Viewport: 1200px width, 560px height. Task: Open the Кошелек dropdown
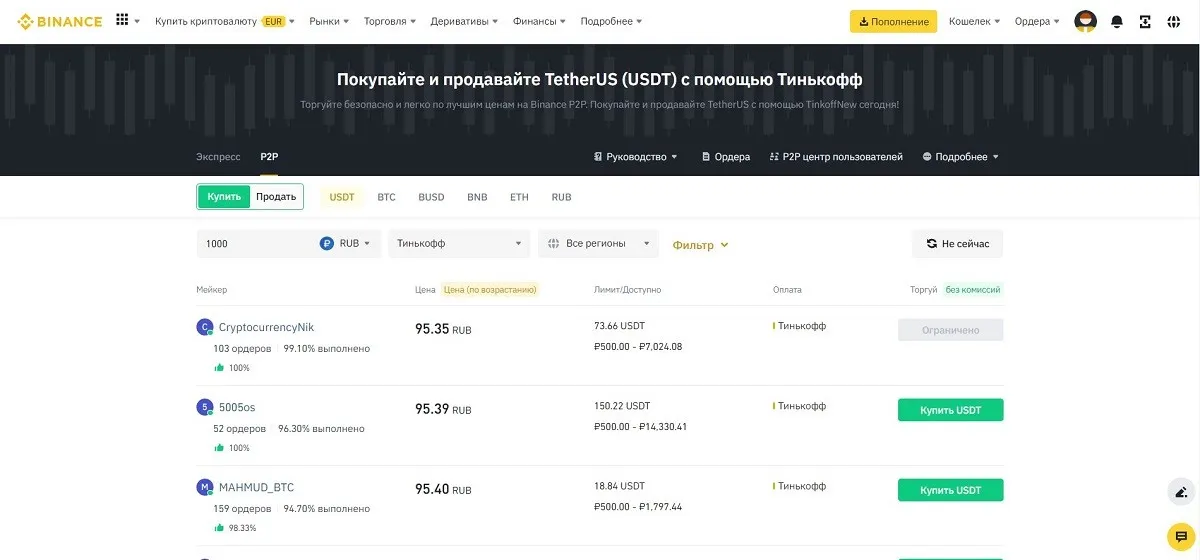[974, 21]
